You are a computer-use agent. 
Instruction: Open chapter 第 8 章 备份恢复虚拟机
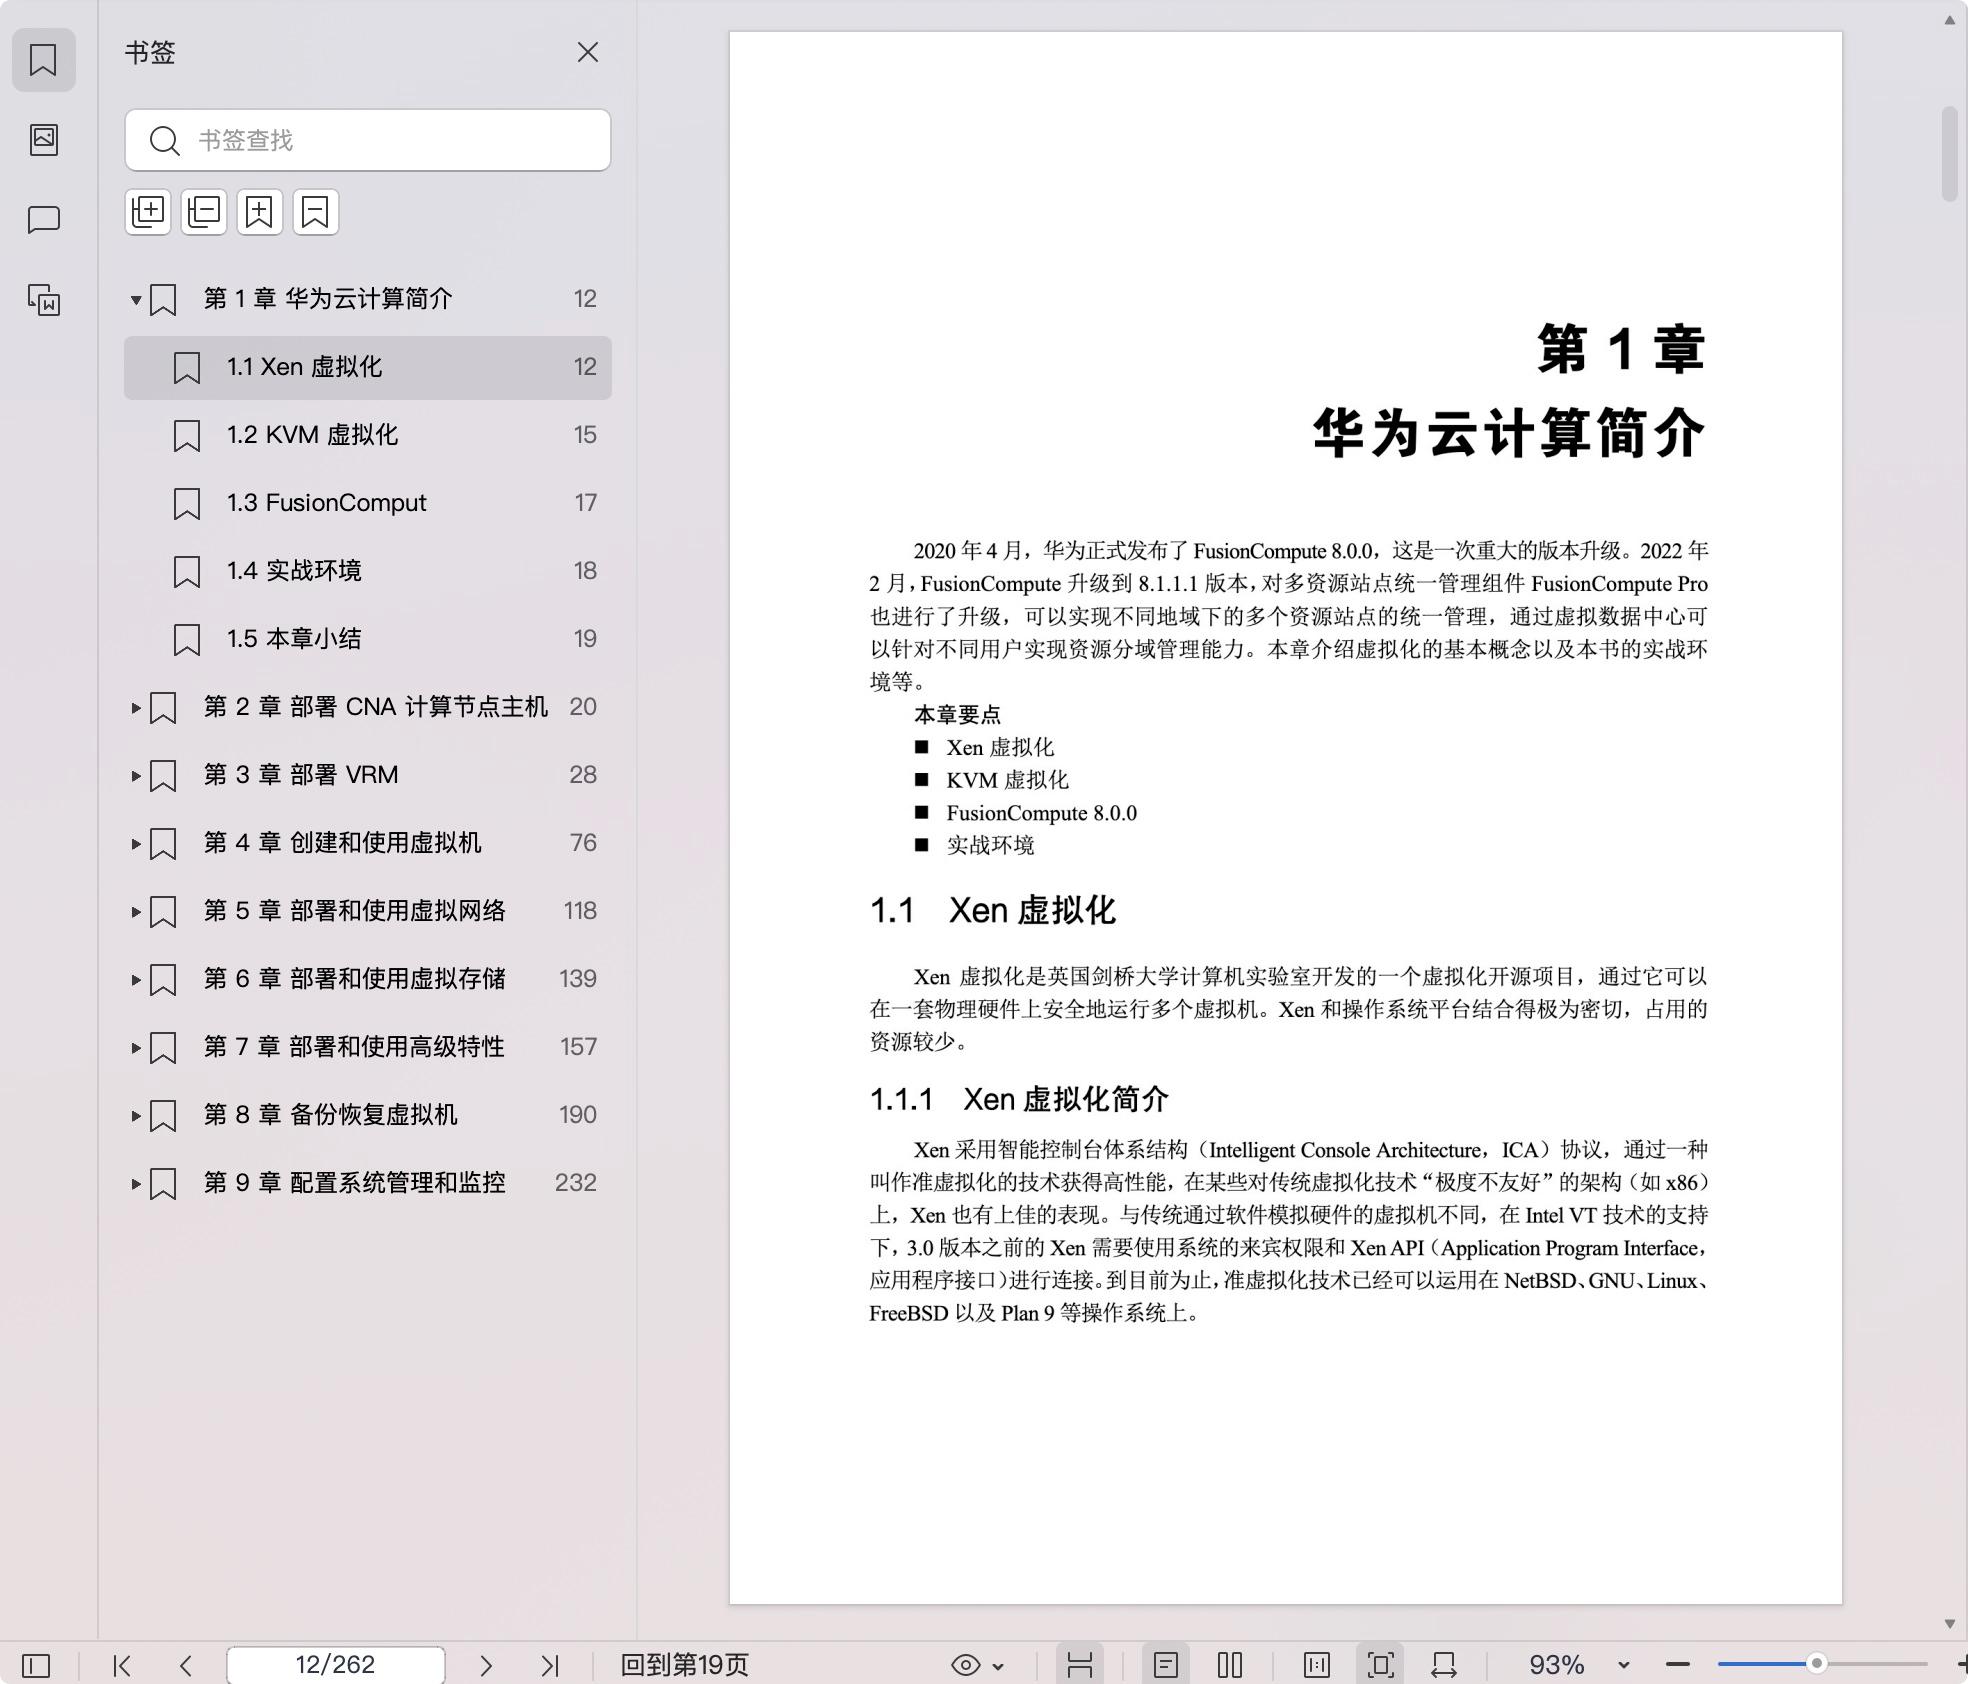tap(368, 1115)
